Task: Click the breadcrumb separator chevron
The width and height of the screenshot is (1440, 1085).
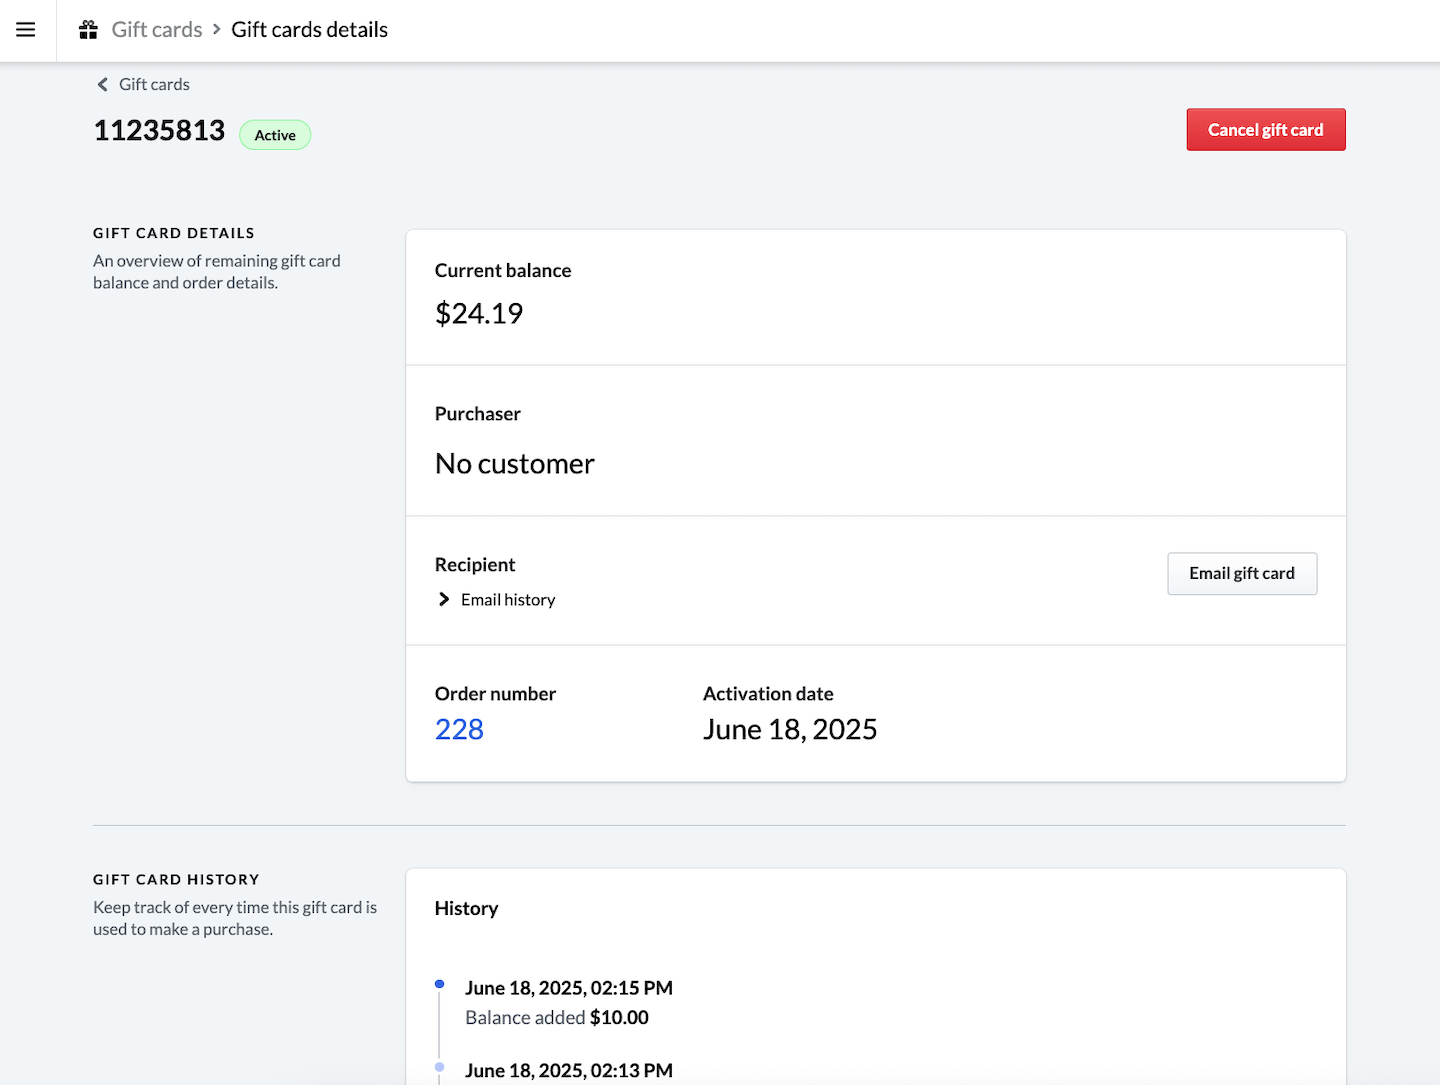Action: pyautogui.click(x=216, y=30)
